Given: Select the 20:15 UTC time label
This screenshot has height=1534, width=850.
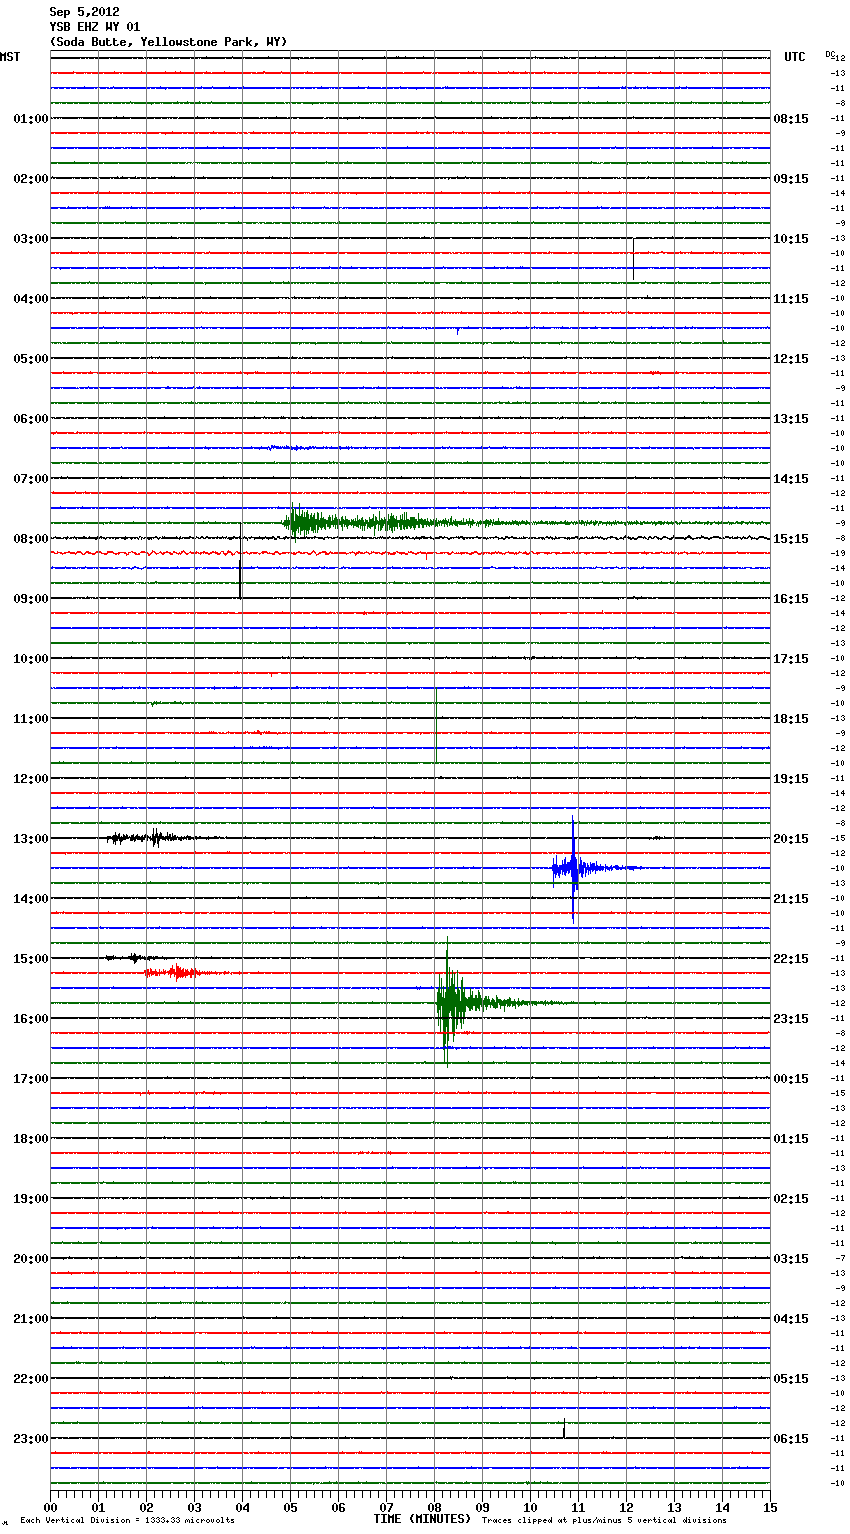Looking at the screenshot, I should click(791, 838).
